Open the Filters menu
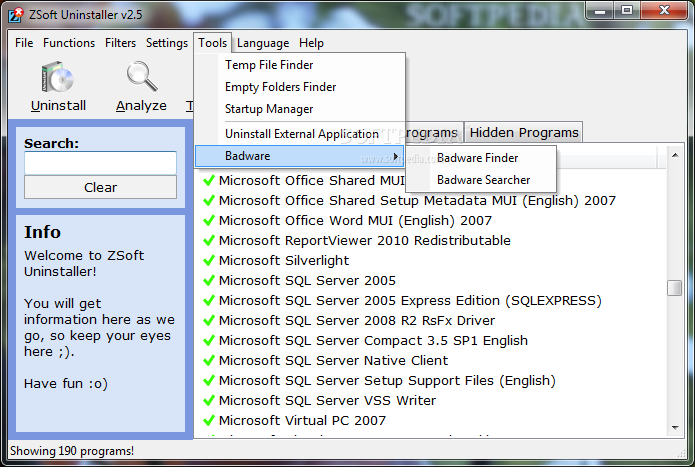Image resolution: width=695 pixels, height=467 pixels. pyautogui.click(x=120, y=43)
